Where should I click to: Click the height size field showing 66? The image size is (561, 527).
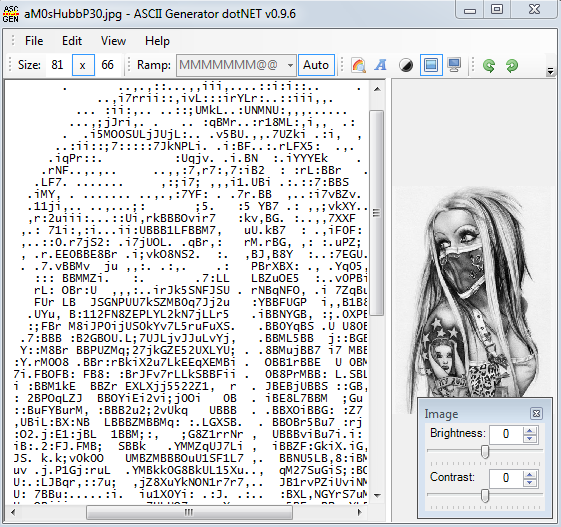108,65
